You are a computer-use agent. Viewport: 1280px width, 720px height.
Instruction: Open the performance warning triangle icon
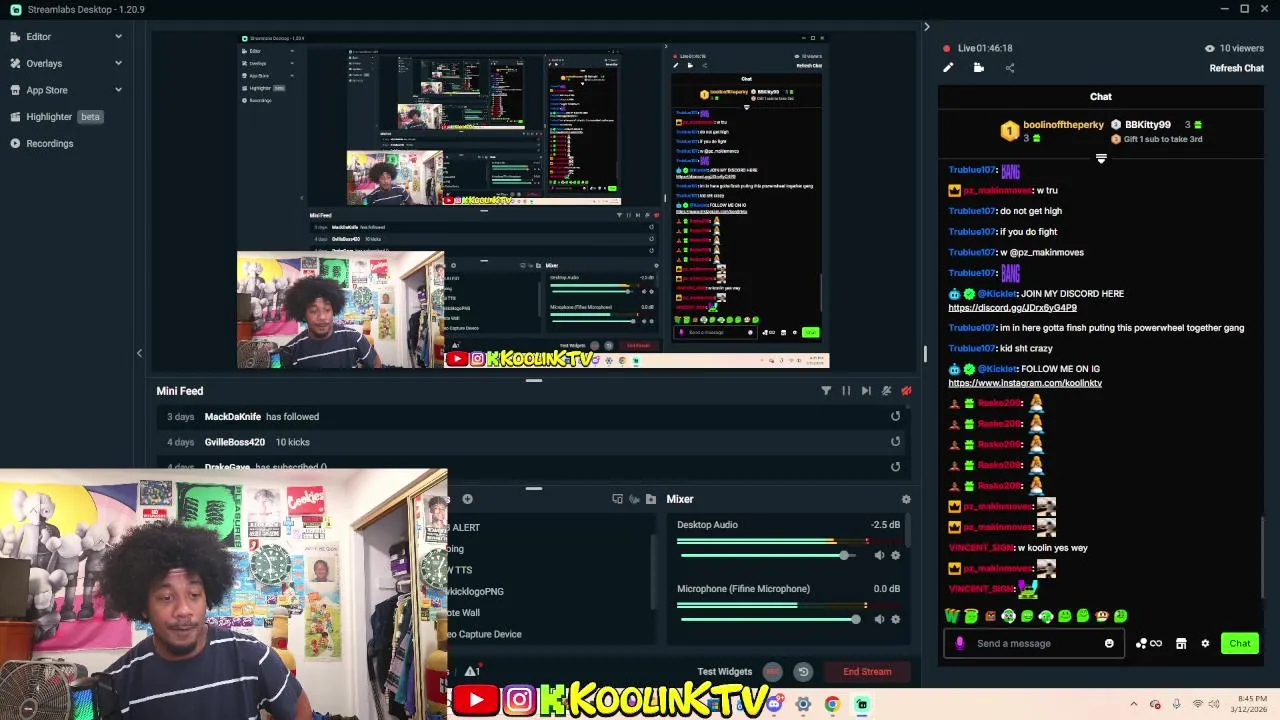click(472, 671)
